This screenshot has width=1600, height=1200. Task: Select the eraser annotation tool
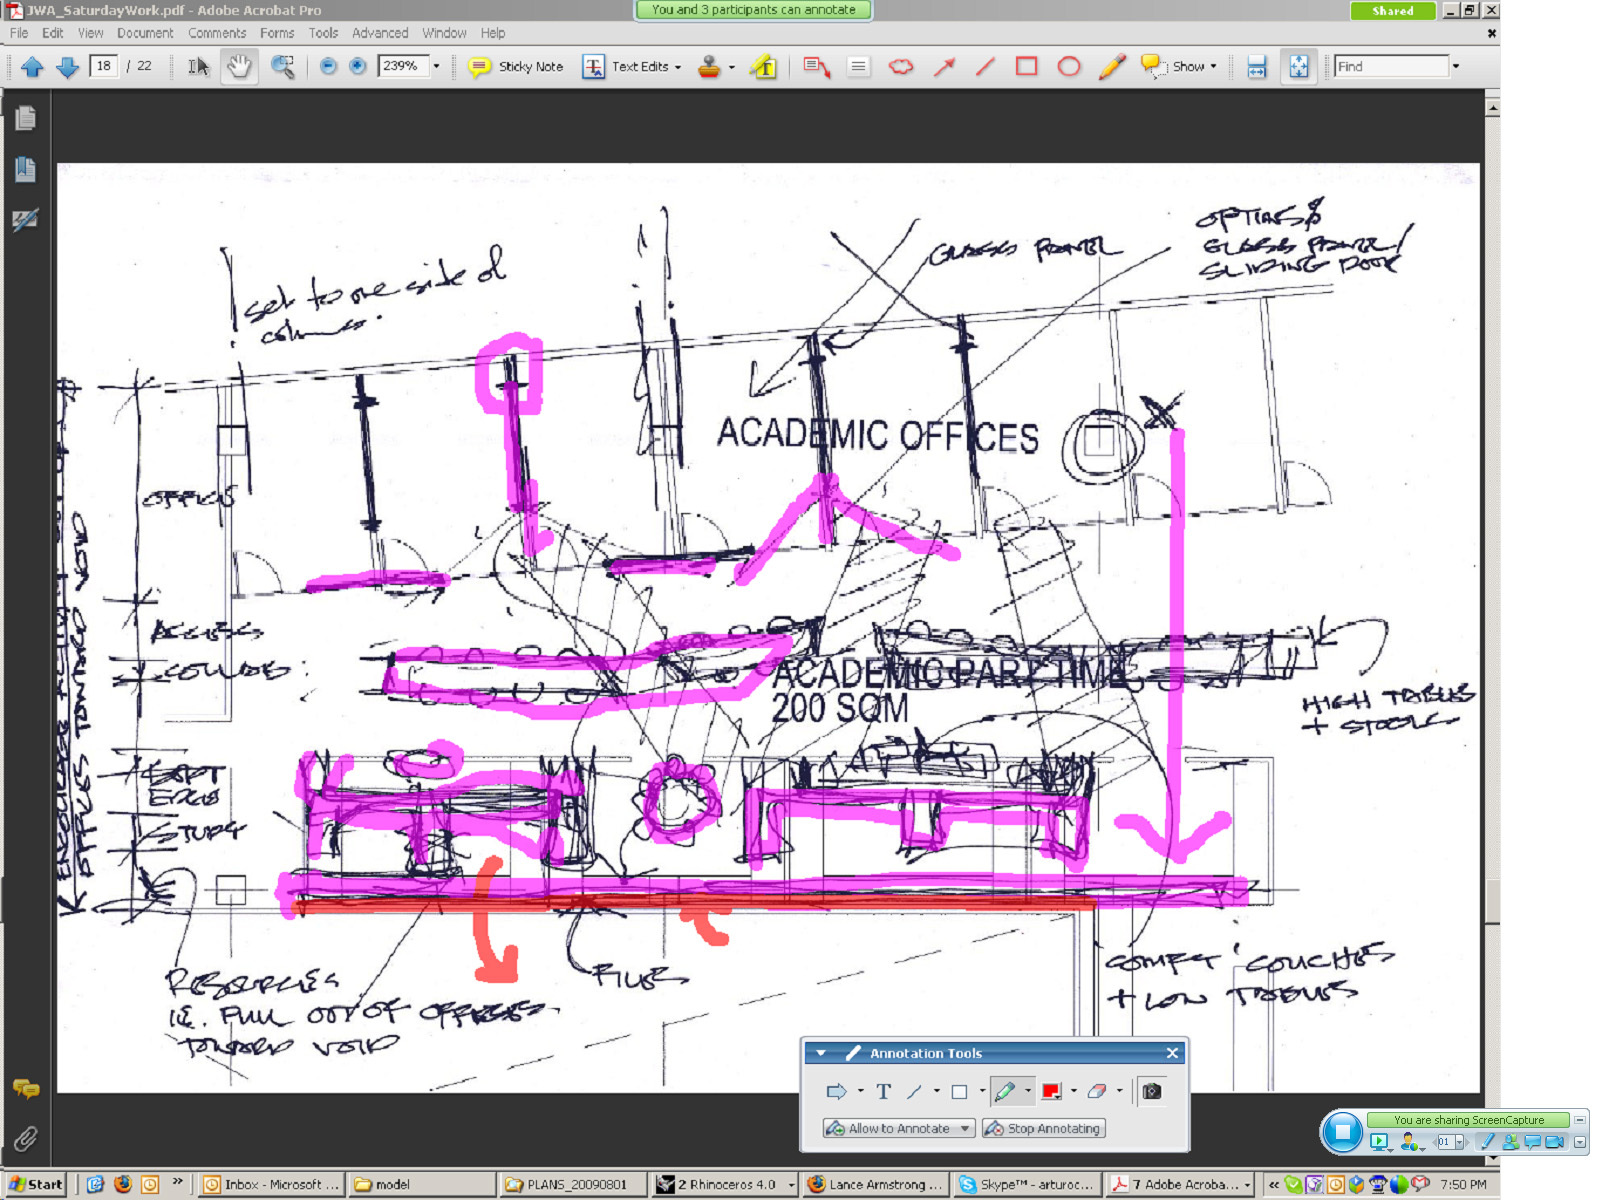tap(1097, 1092)
